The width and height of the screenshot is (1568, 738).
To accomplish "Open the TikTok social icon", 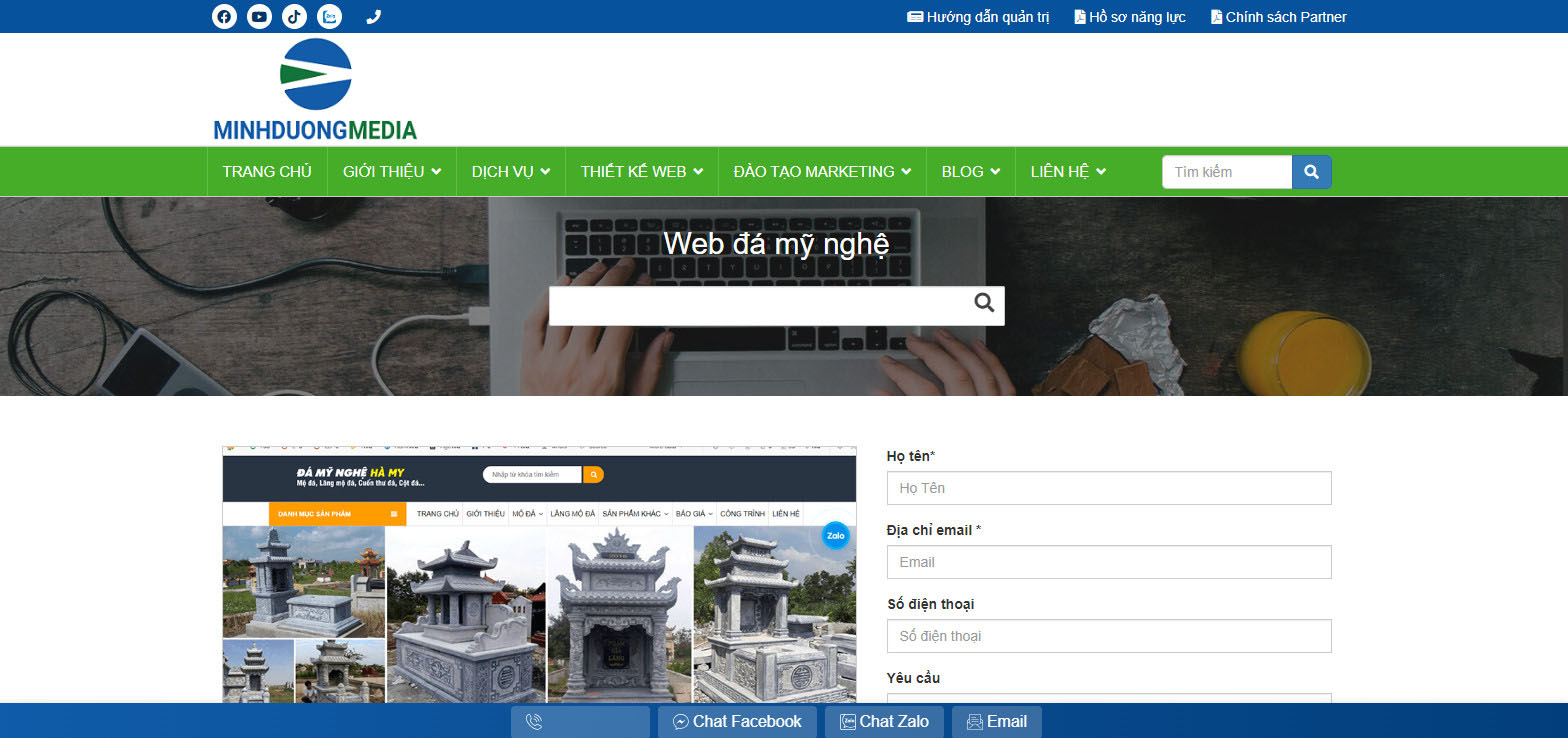I will click(294, 17).
